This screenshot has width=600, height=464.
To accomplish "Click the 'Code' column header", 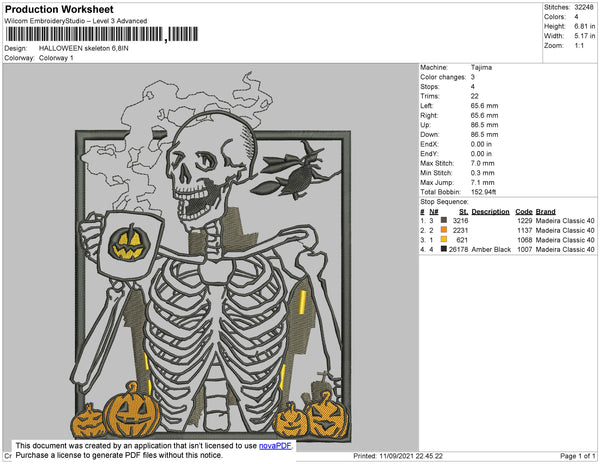I will point(524,212).
